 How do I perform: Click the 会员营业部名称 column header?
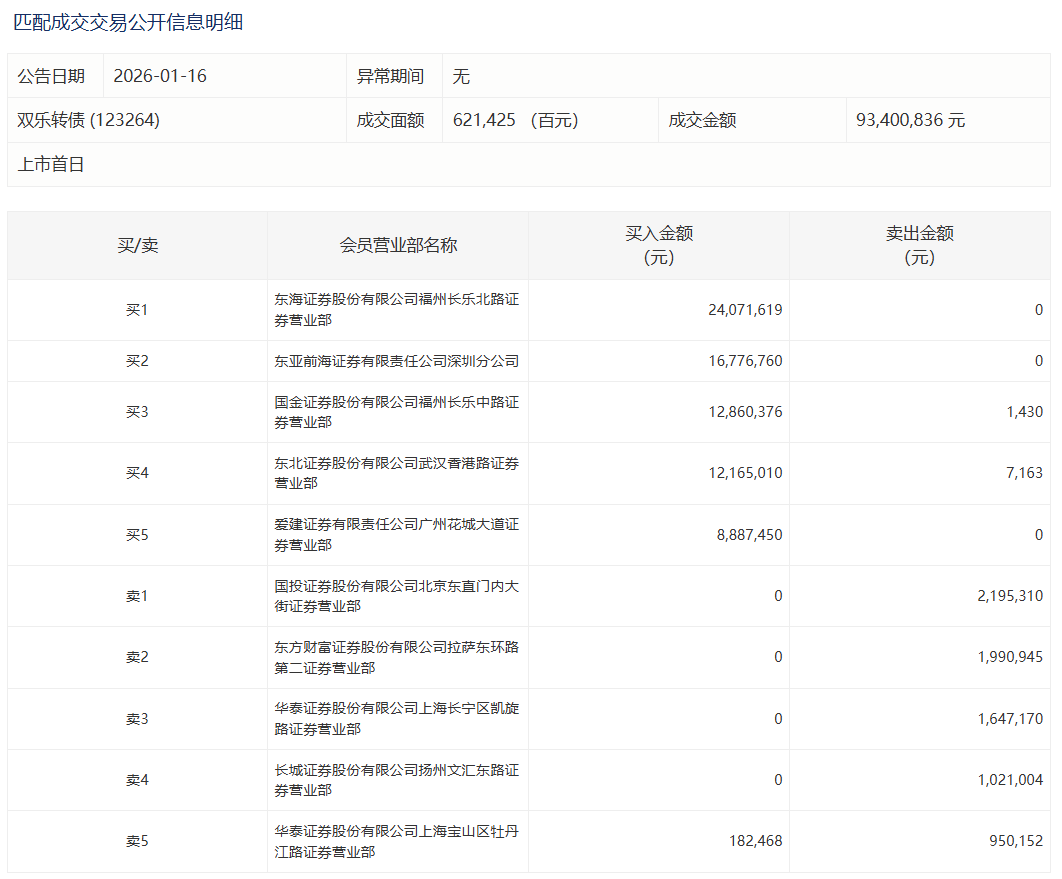tap(398, 245)
